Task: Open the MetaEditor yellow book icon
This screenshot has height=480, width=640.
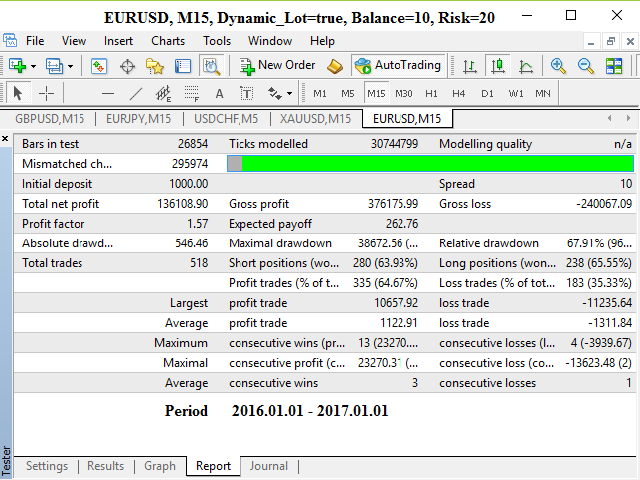Action: [335, 66]
